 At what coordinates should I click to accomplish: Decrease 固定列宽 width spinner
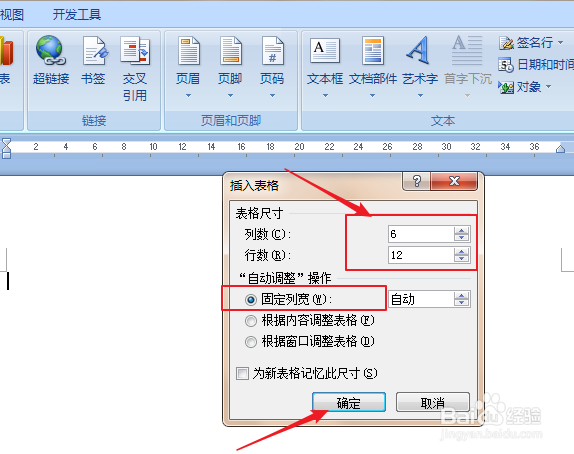click(x=461, y=302)
